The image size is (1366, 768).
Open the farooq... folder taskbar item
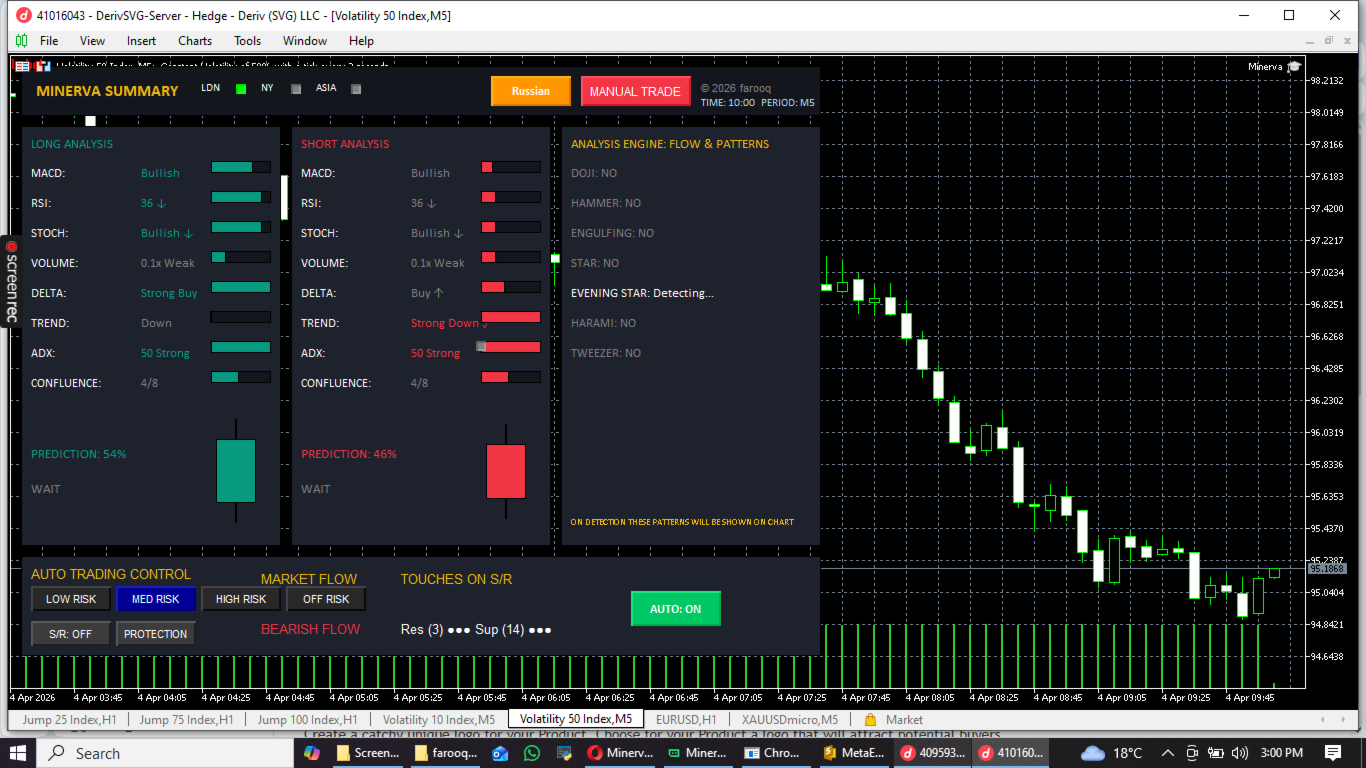point(446,753)
